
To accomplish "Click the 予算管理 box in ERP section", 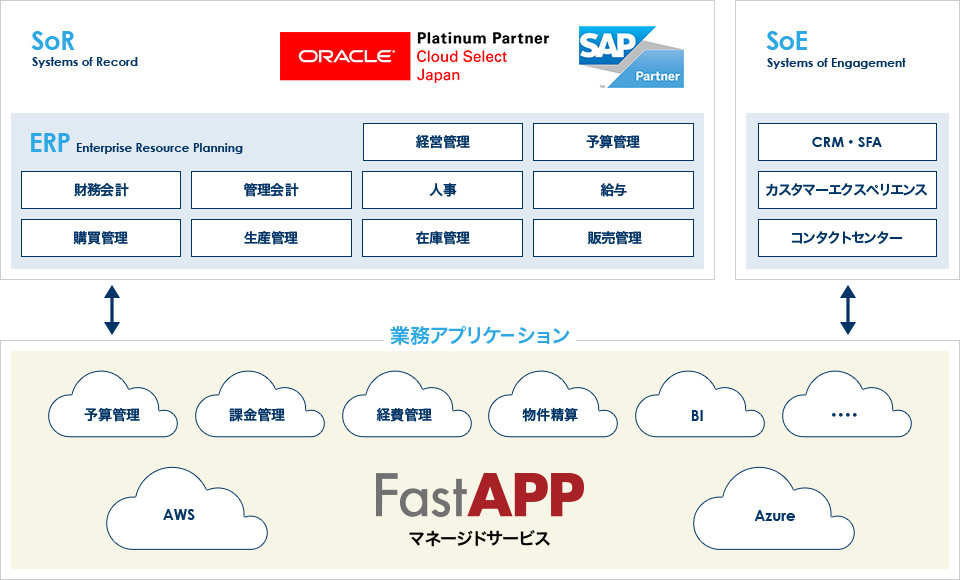I will pos(613,142).
